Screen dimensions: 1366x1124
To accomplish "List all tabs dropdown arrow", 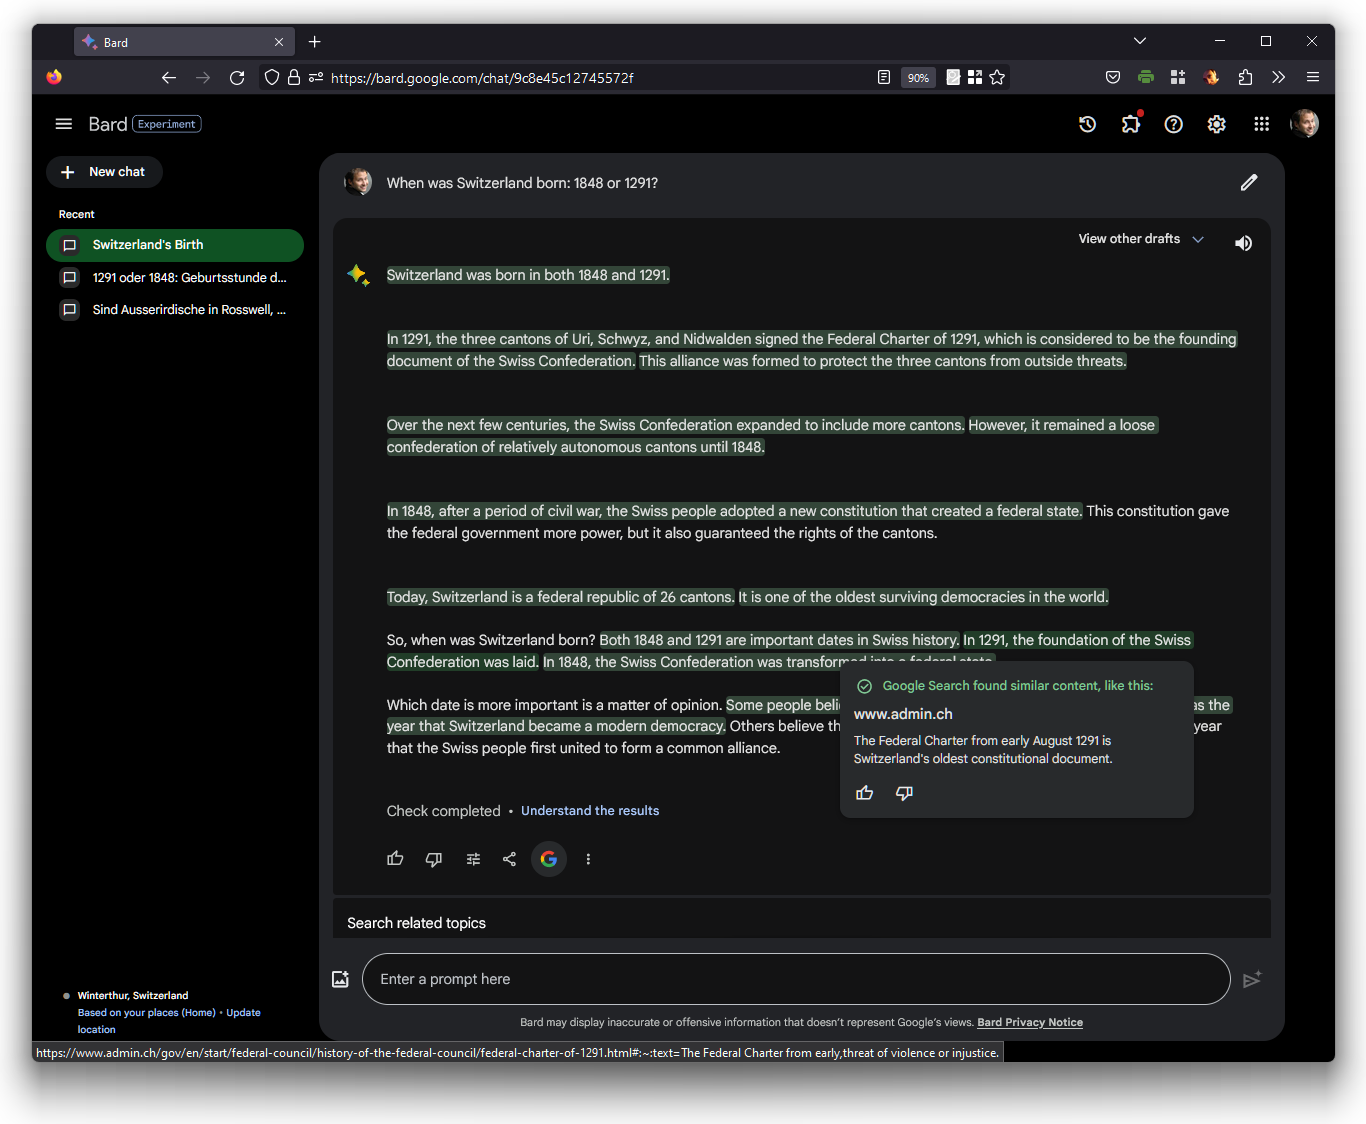I will coord(1140,41).
